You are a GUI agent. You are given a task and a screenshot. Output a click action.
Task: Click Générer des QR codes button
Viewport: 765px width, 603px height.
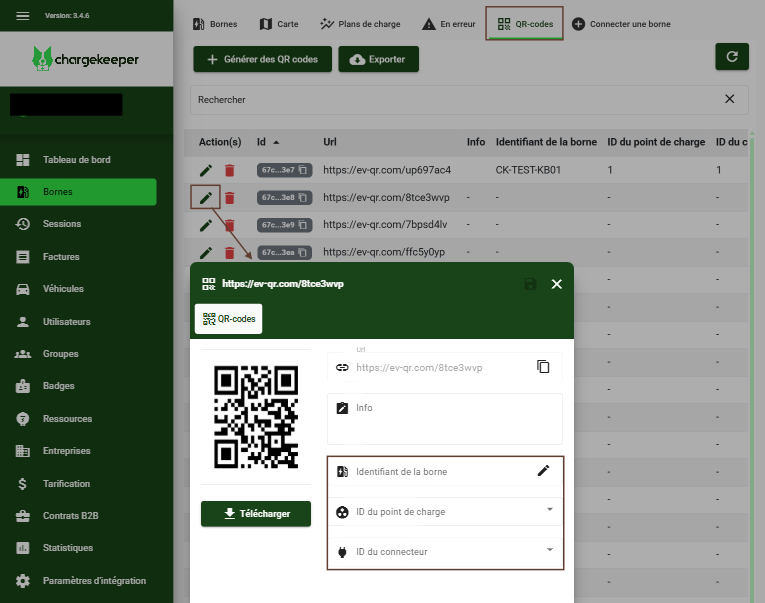pyautogui.click(x=262, y=59)
